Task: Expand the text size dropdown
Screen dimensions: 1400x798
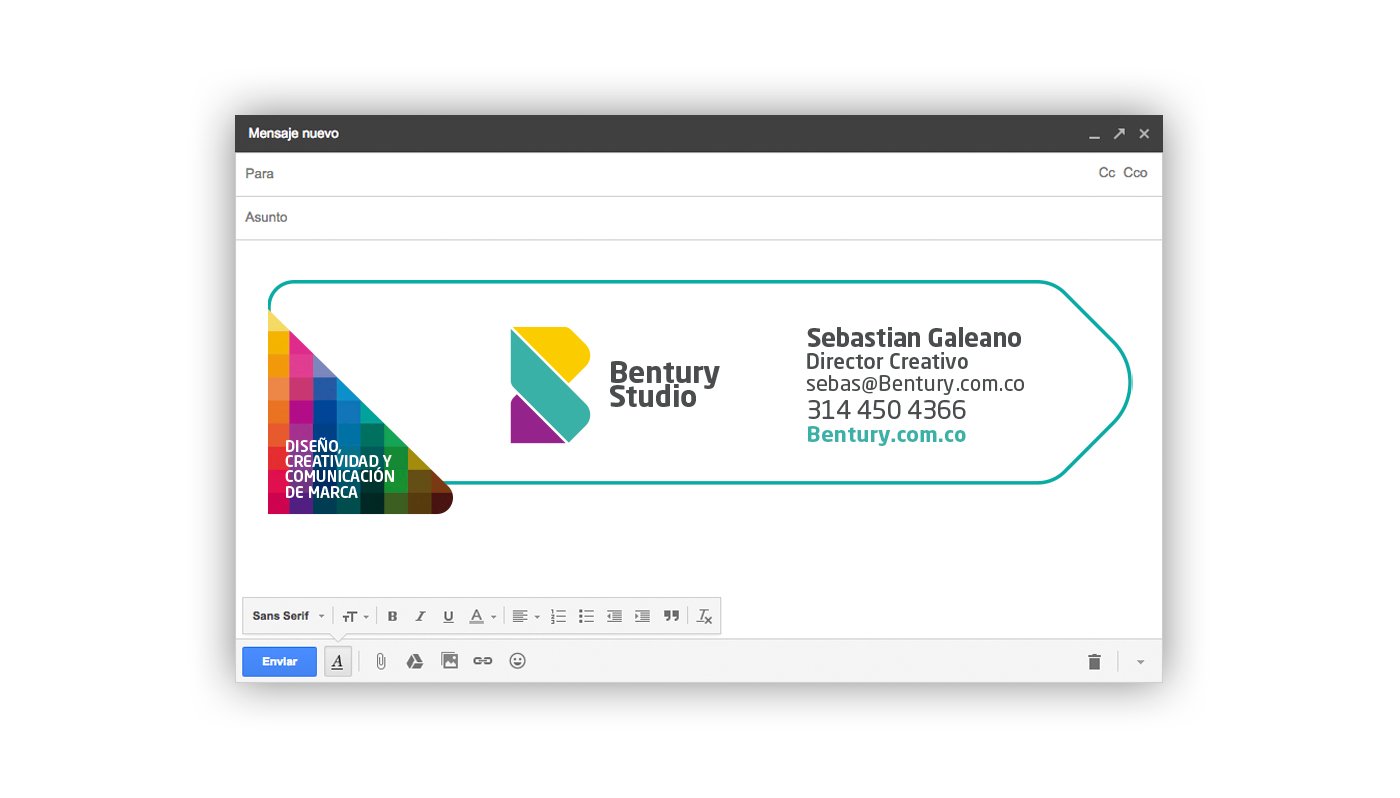Action: 355,616
